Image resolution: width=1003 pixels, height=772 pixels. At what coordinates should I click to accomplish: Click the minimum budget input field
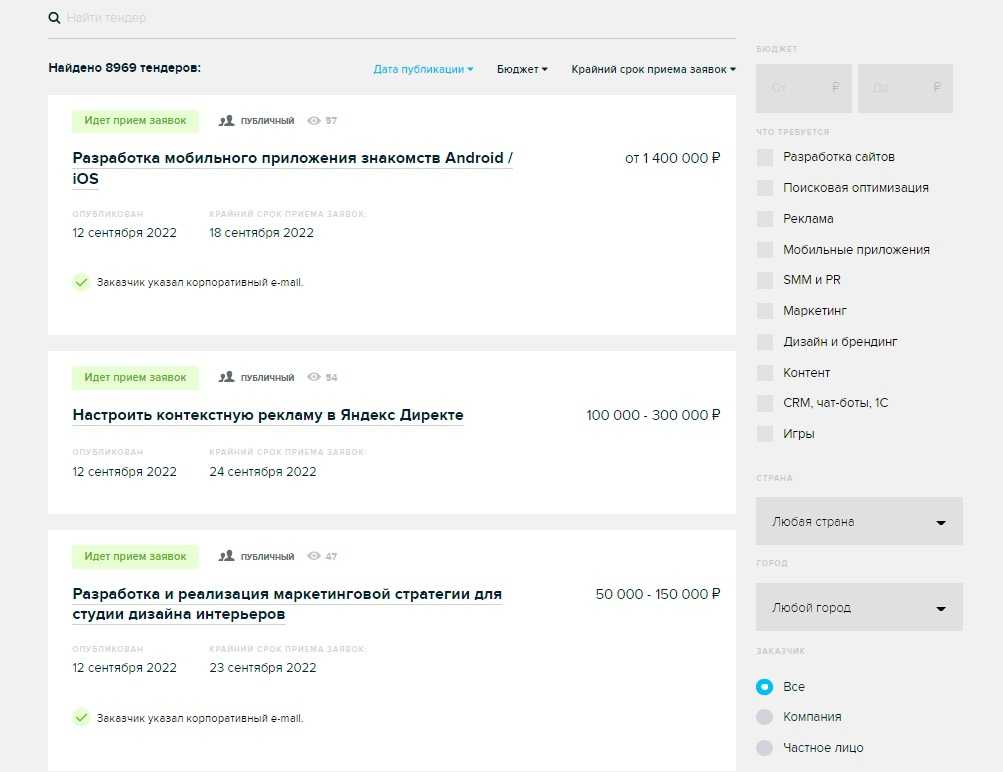pyautogui.click(x=804, y=88)
